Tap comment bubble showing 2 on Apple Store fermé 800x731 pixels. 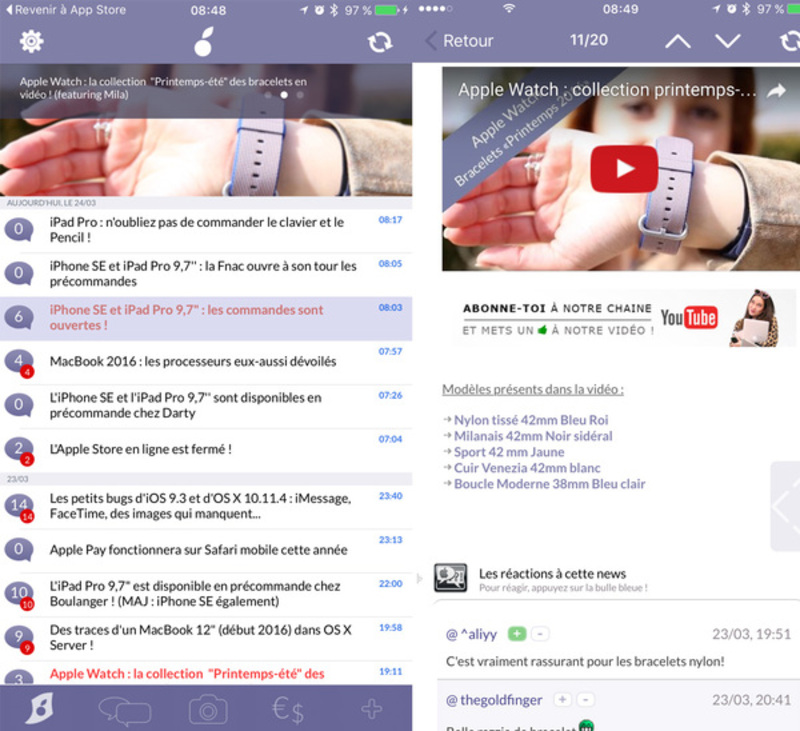pos(19,450)
